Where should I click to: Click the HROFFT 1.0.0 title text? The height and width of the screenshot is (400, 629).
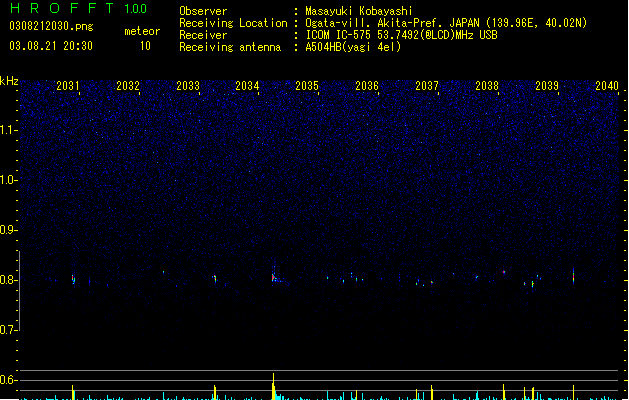point(79,8)
